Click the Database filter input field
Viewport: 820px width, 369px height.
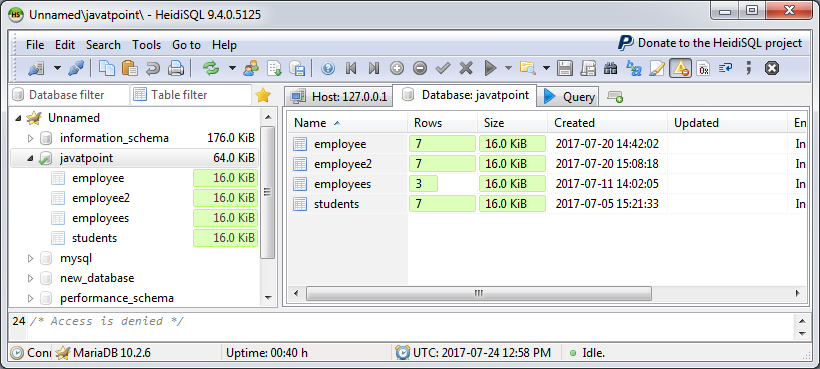pyautogui.click(x=70, y=95)
